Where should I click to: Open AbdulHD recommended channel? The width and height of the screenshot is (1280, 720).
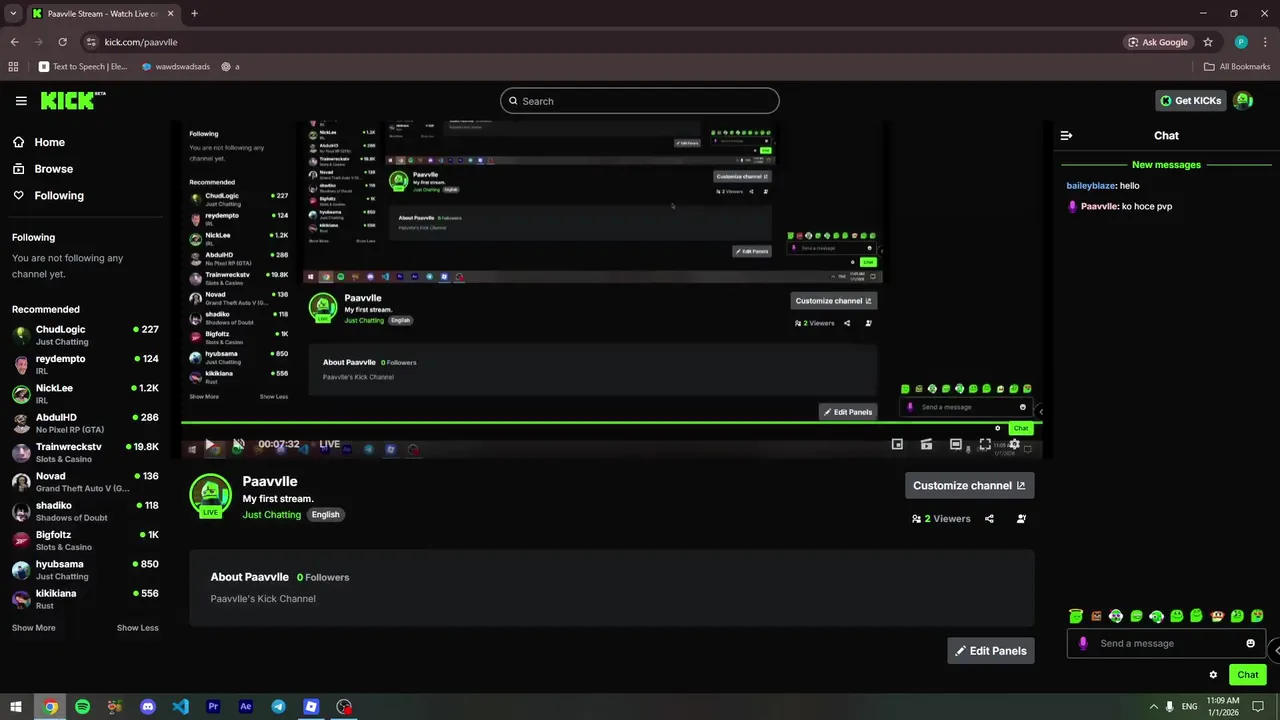pos(85,423)
